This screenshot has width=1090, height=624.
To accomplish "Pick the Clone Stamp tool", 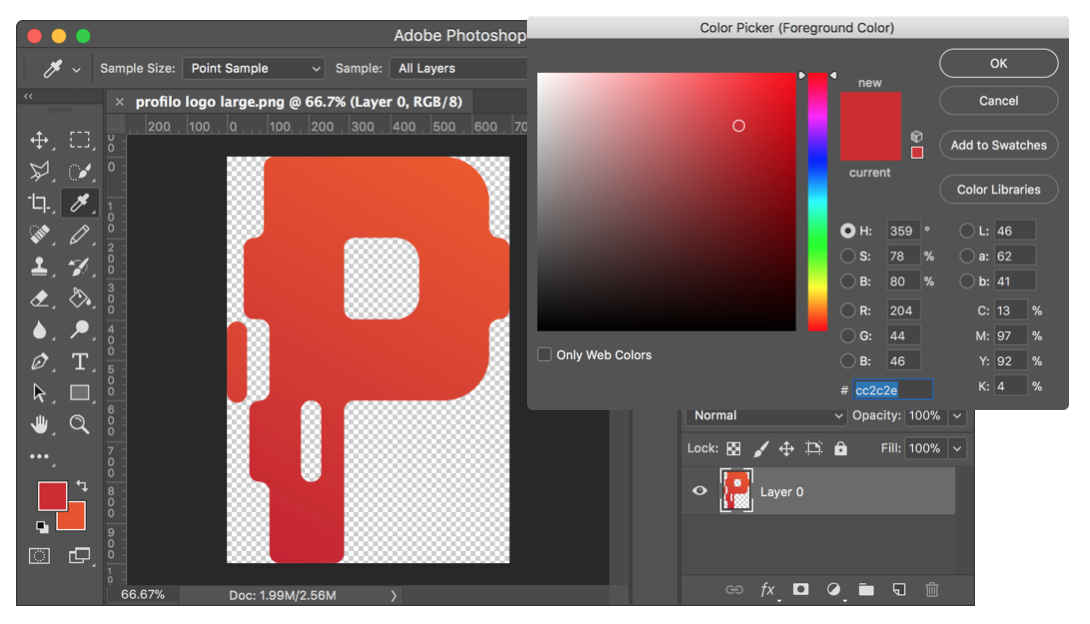I will [39, 266].
